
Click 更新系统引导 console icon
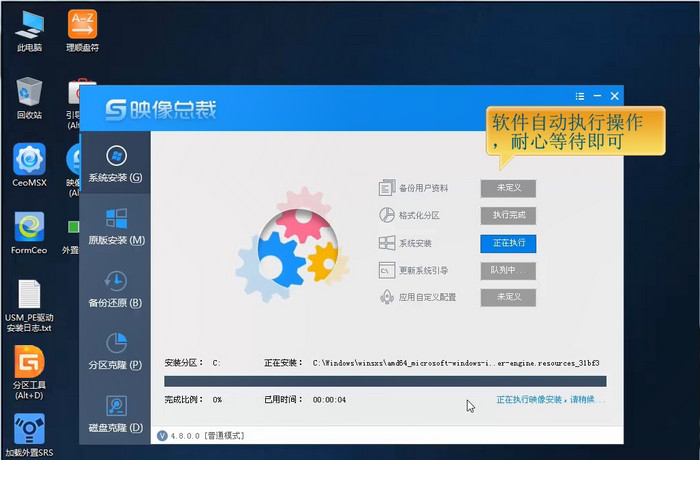(387, 270)
